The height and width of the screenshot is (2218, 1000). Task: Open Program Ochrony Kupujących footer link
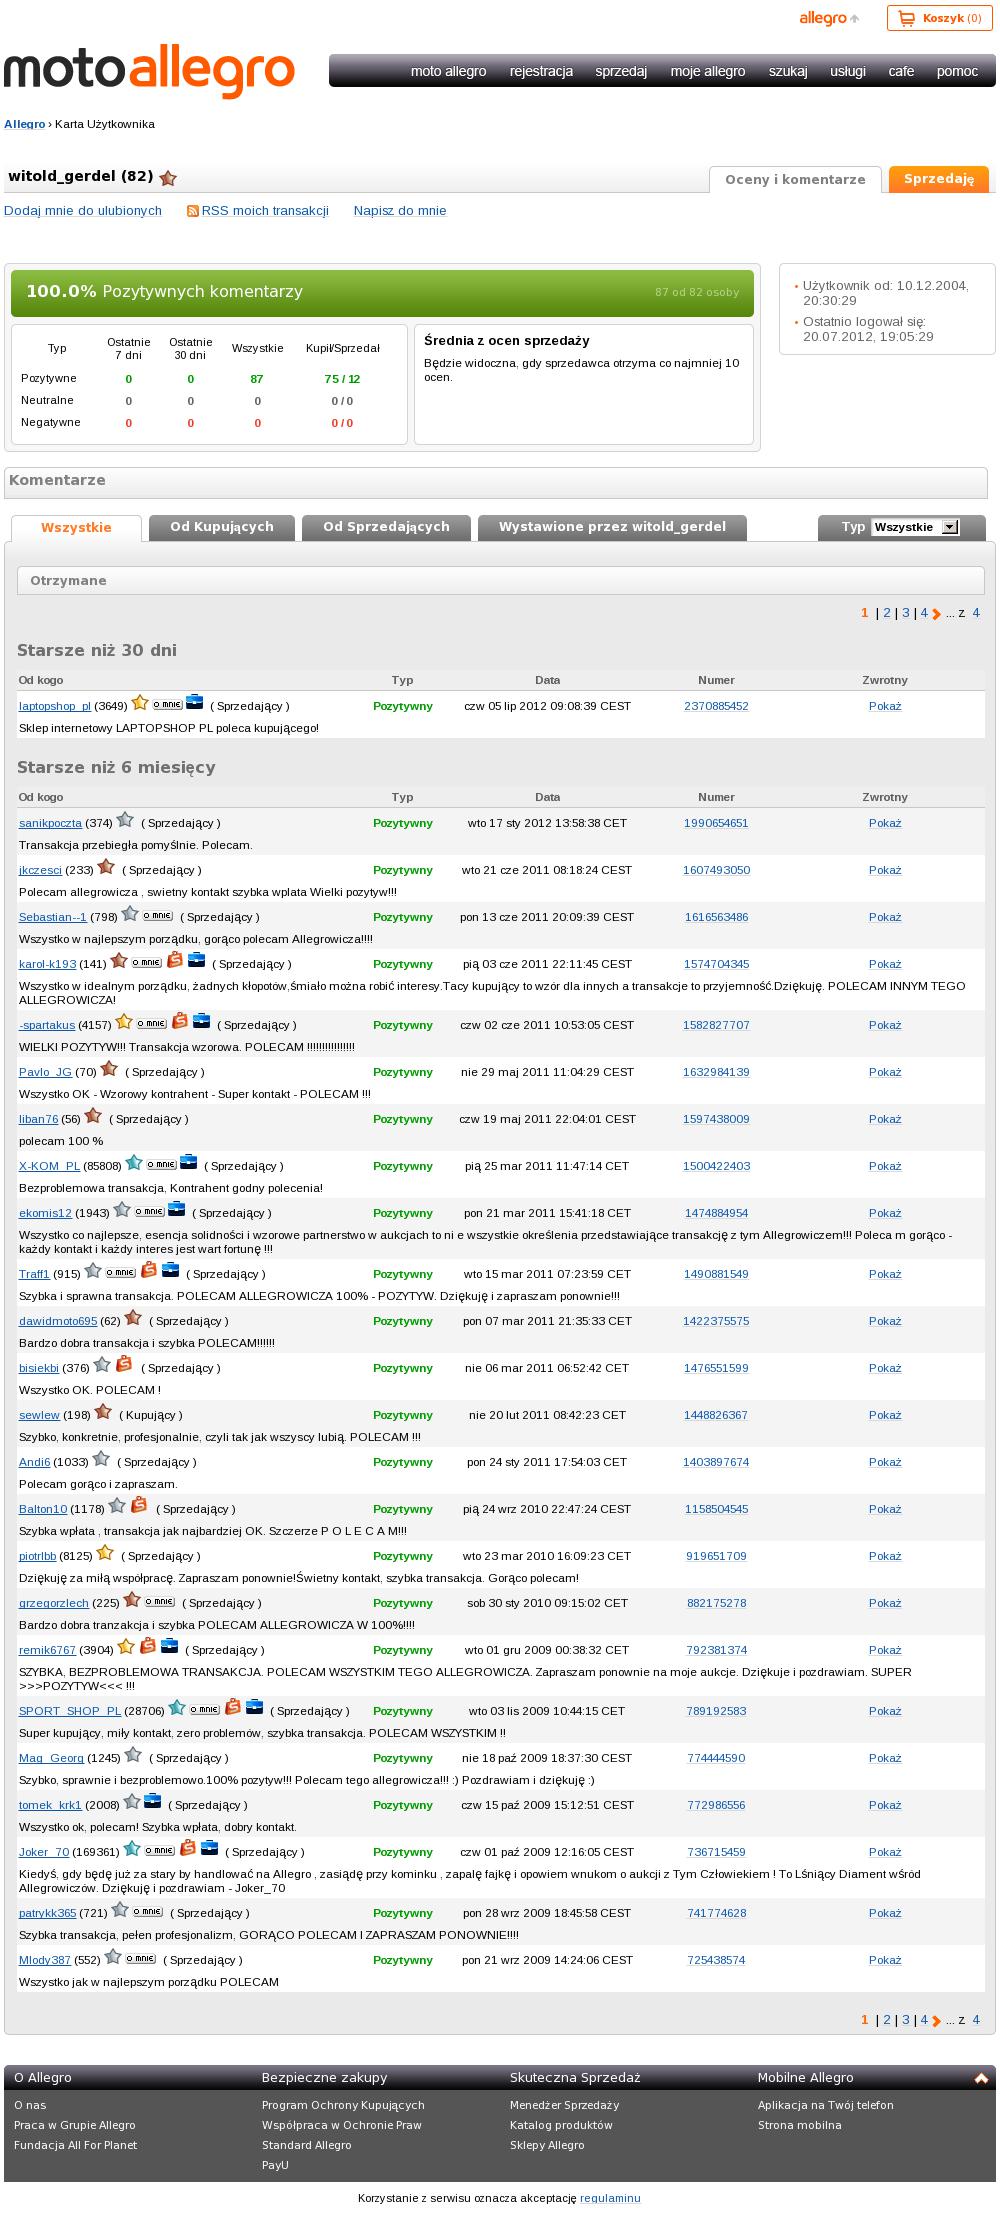point(343,2105)
